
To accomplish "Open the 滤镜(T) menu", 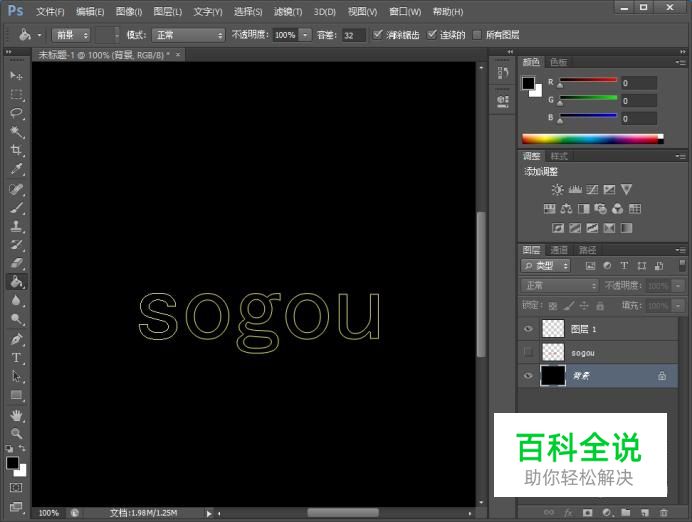I will tap(288, 11).
